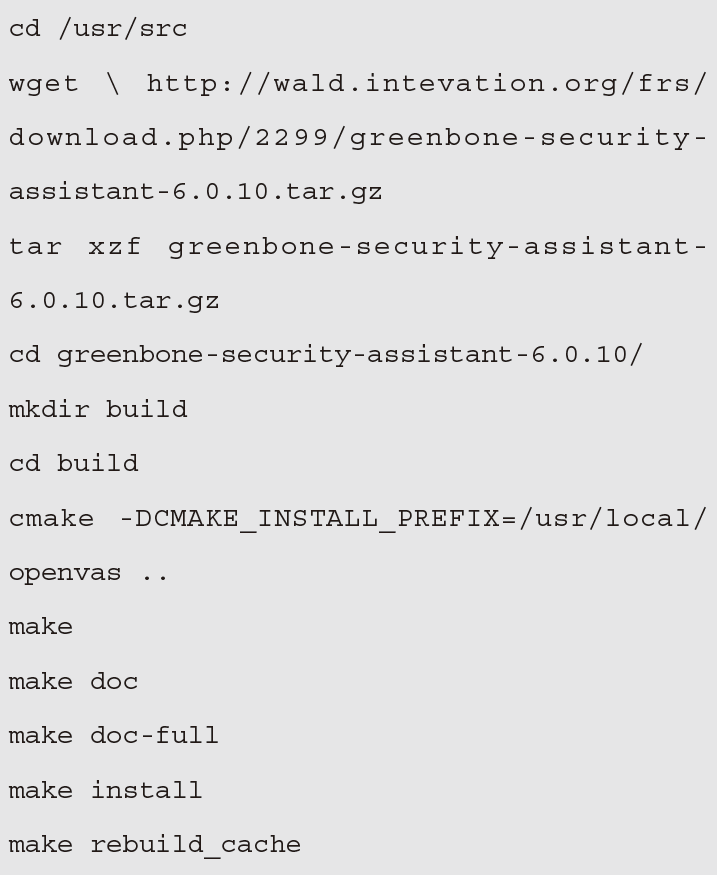Screen dimensions: 719x876
Task: Click the word 'wget' in second line
Action: tap(44, 84)
